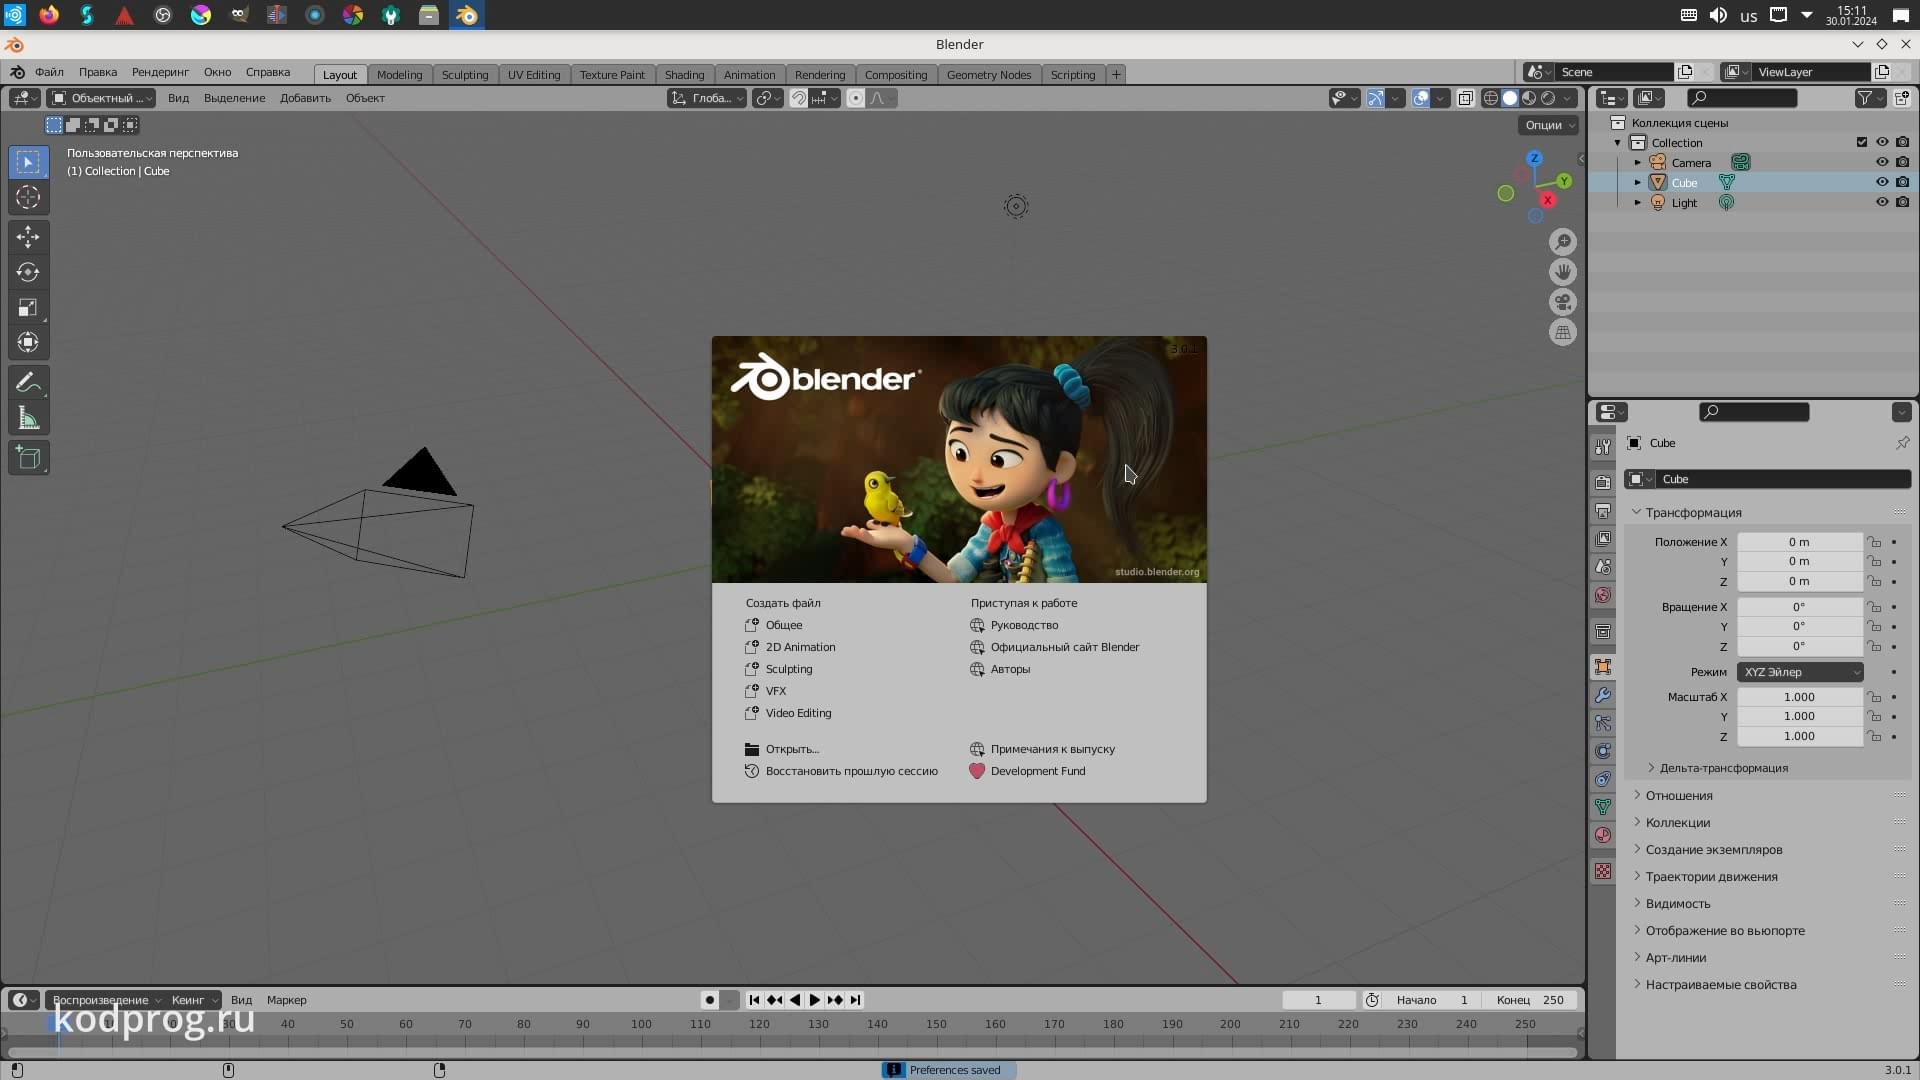
Task: Open the Playback dropdown in timeline
Action: [105, 1000]
